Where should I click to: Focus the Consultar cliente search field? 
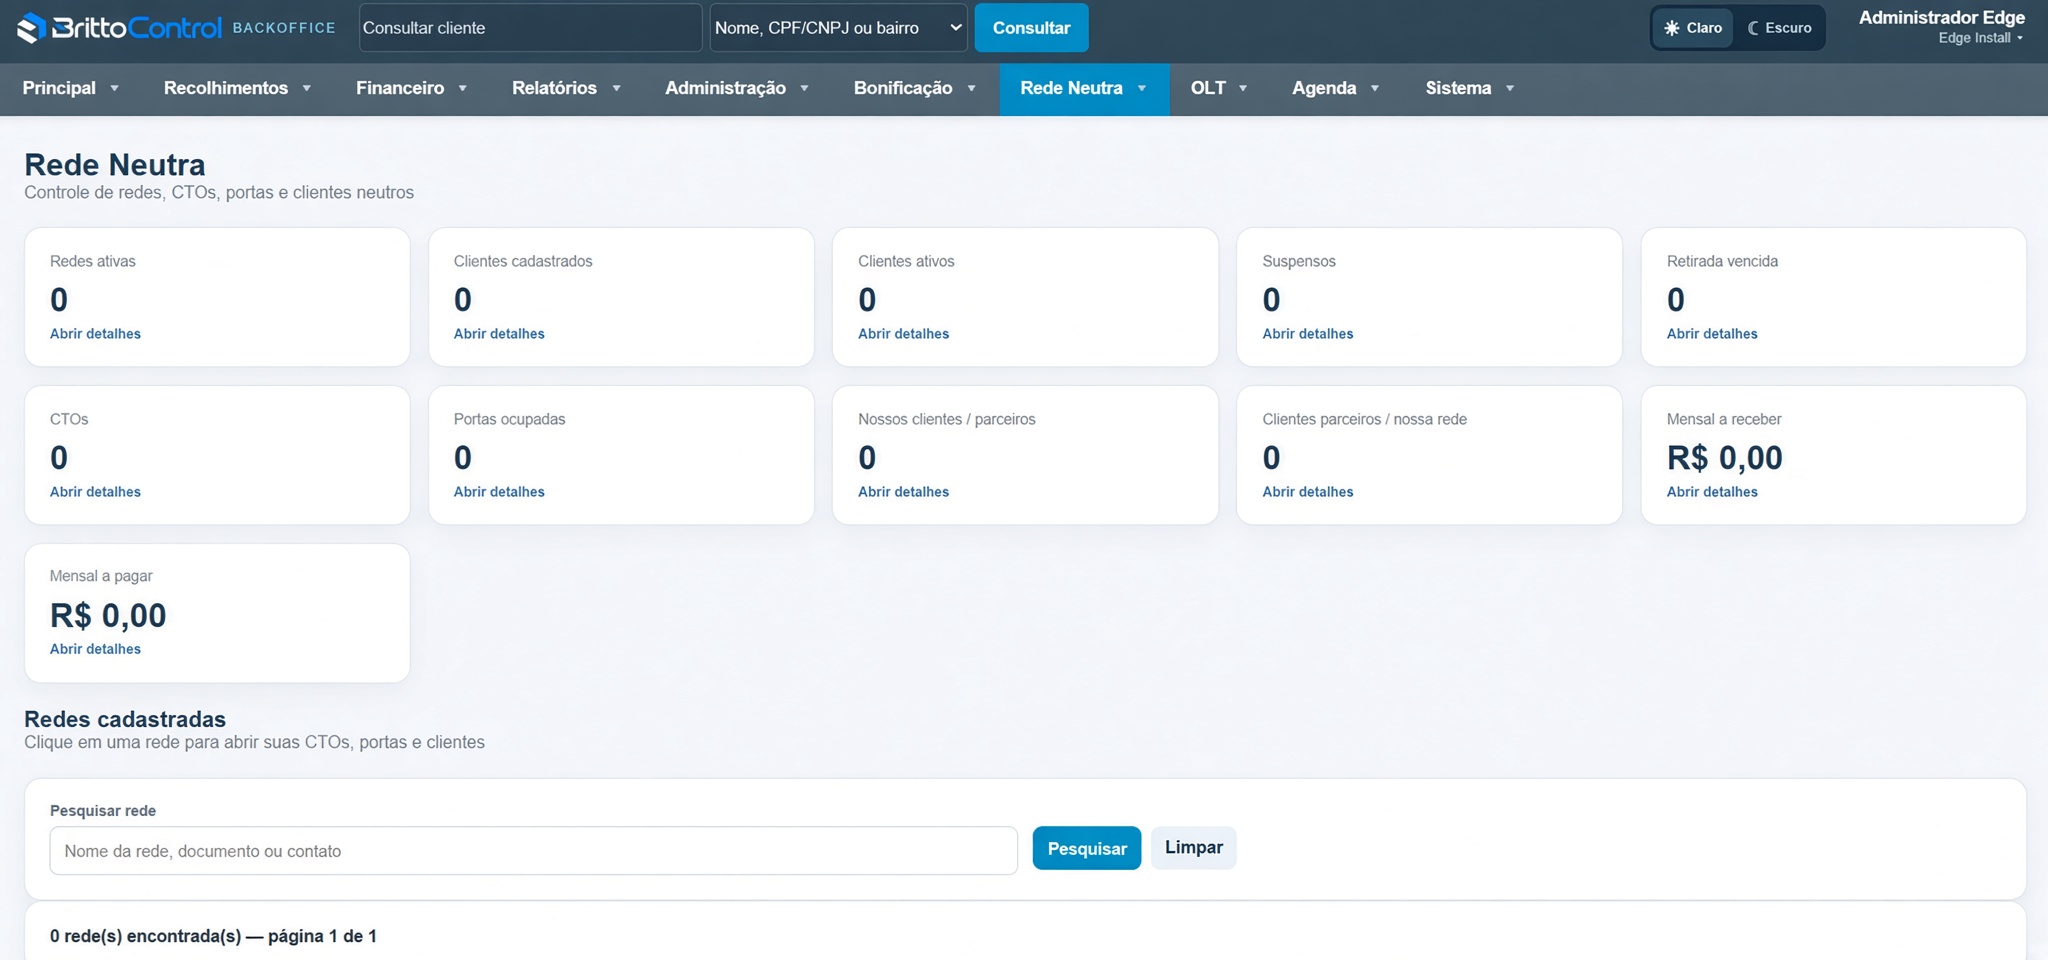pyautogui.click(x=530, y=28)
